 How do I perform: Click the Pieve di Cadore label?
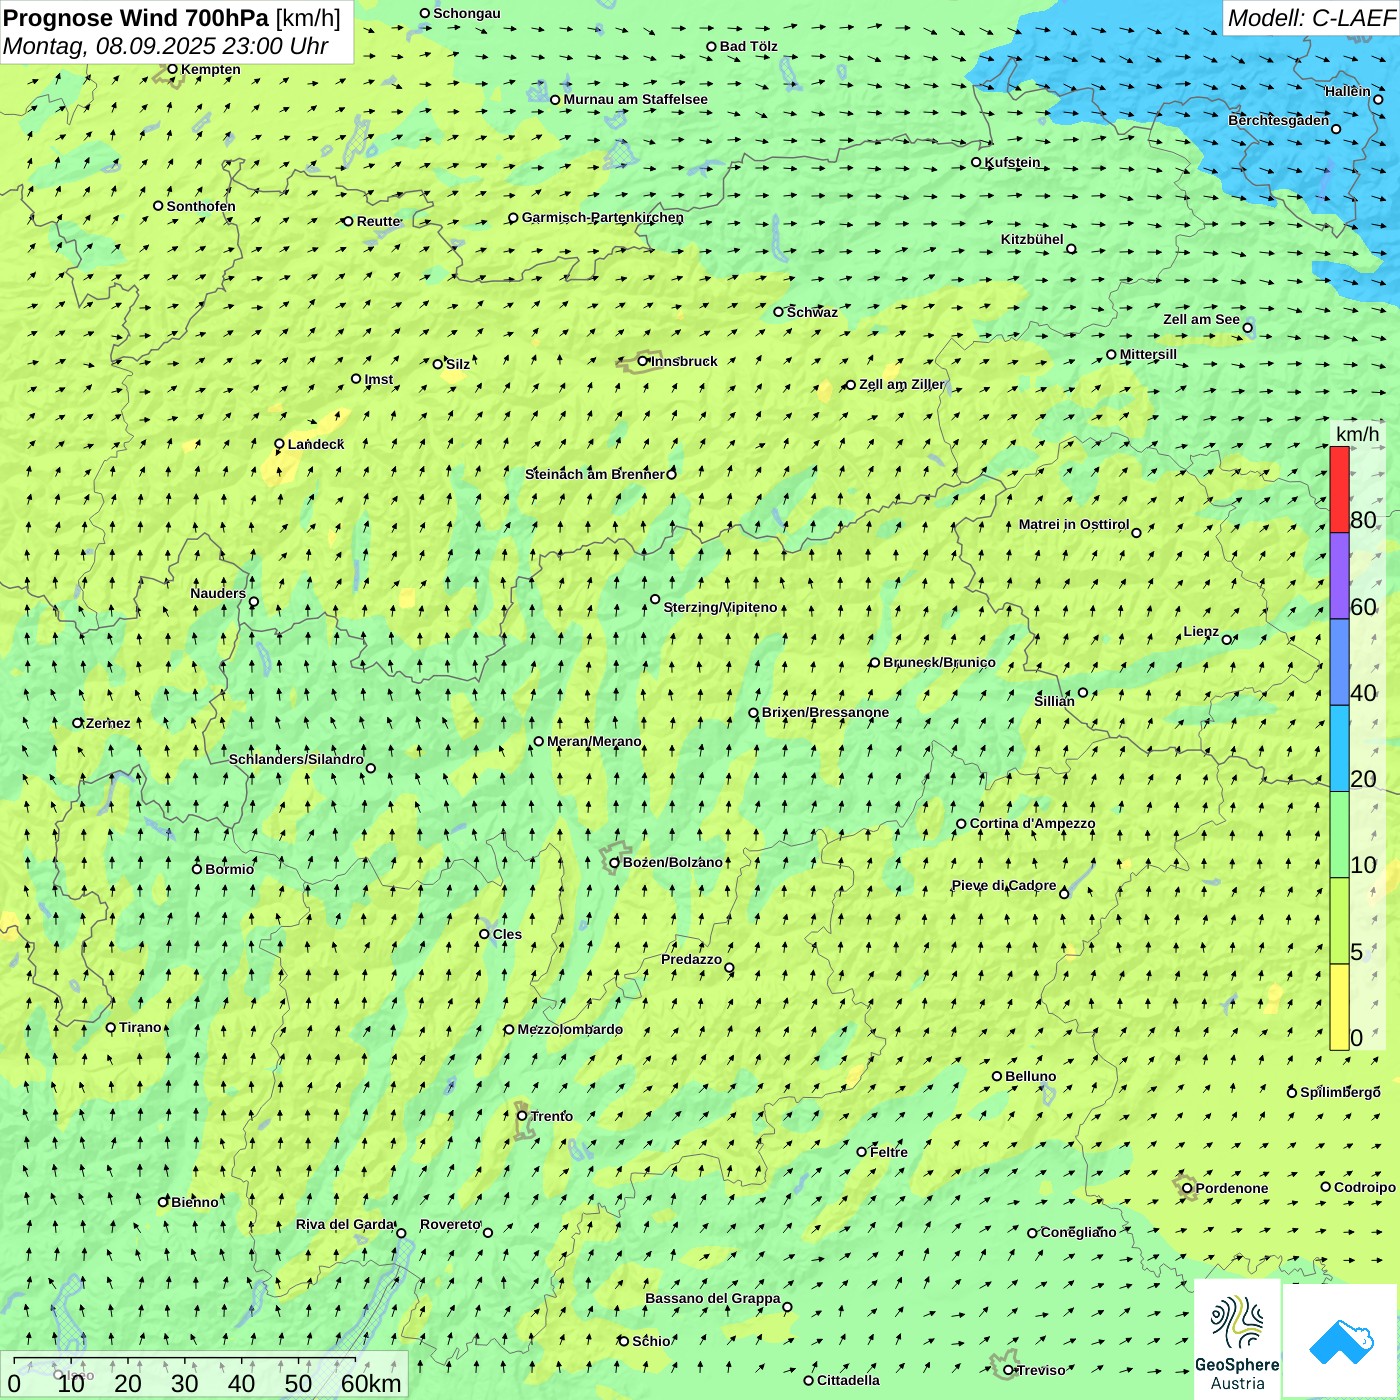[x=1004, y=885]
